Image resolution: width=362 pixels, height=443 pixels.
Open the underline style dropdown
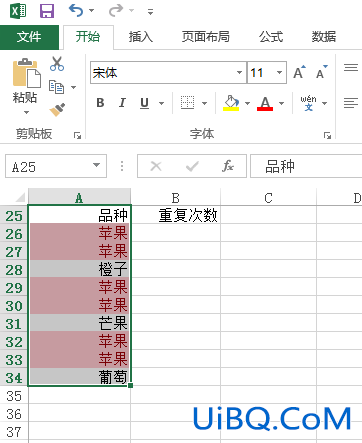(x=161, y=103)
